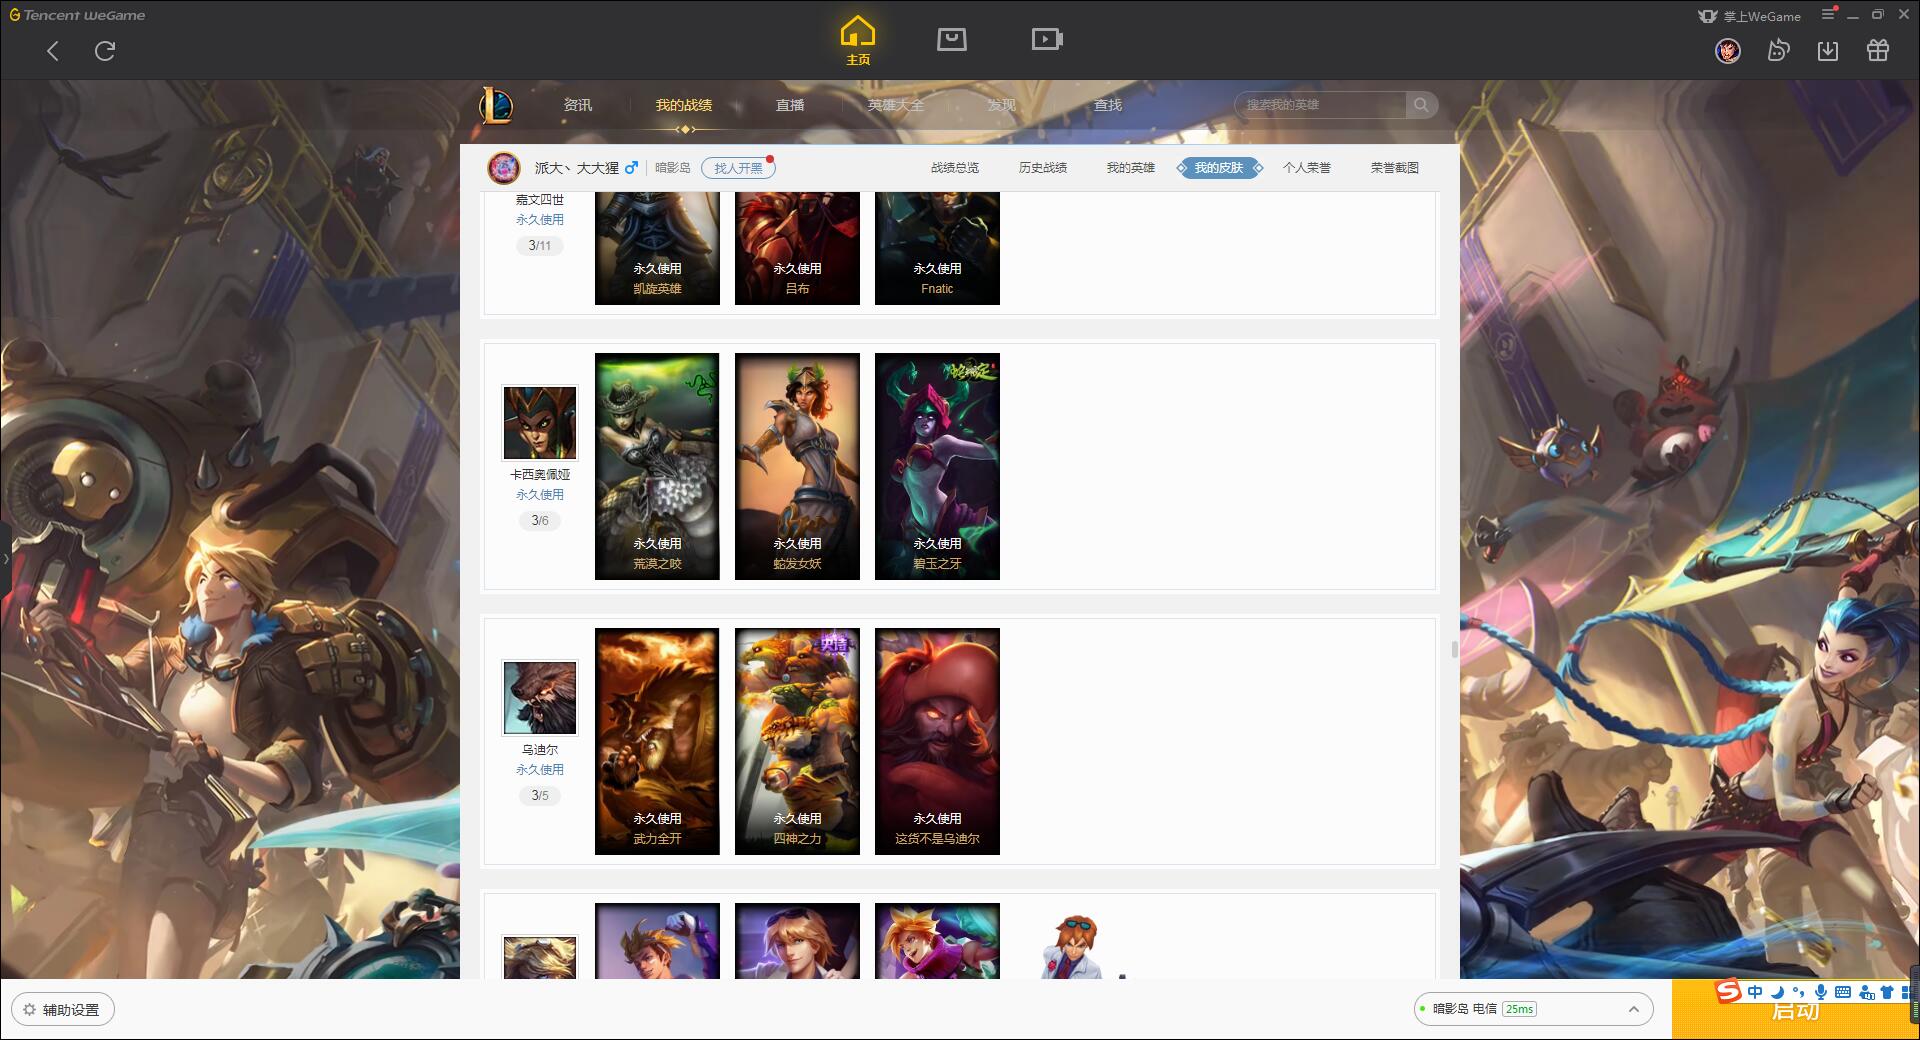The image size is (1920, 1040).
Task: Click the 卡西奥佩娅 champion portrait
Action: (x=540, y=423)
